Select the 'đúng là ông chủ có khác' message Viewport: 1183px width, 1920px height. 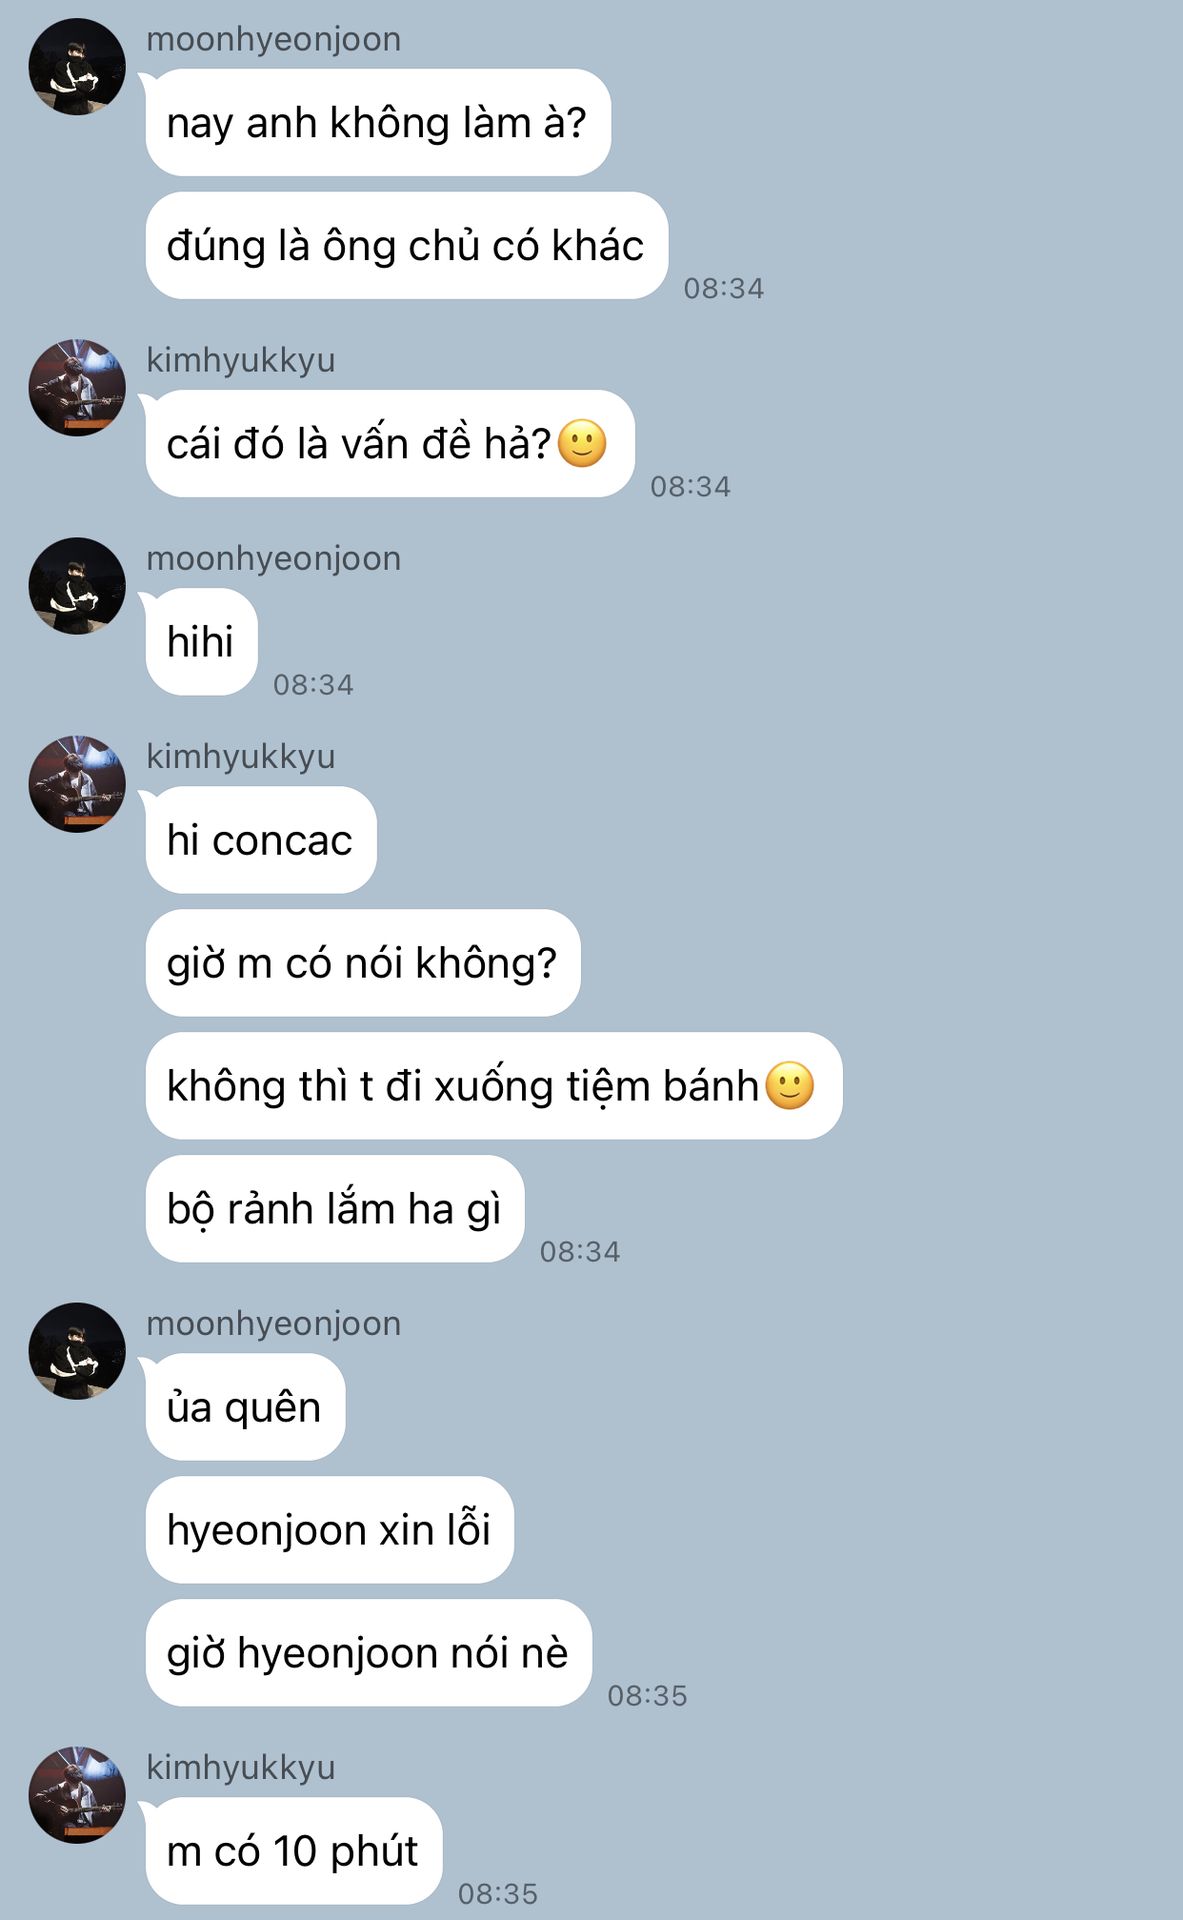[406, 246]
